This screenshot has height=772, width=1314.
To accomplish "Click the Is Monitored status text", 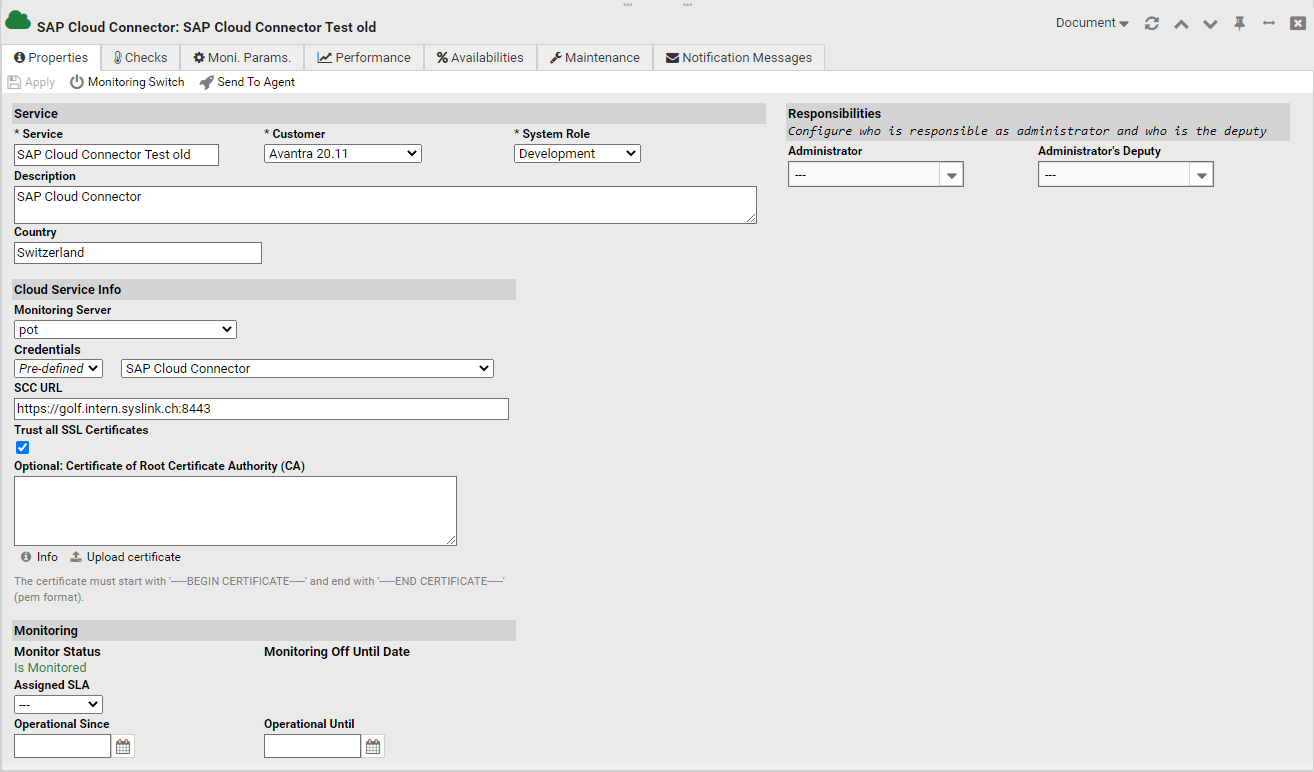I will [x=50, y=668].
